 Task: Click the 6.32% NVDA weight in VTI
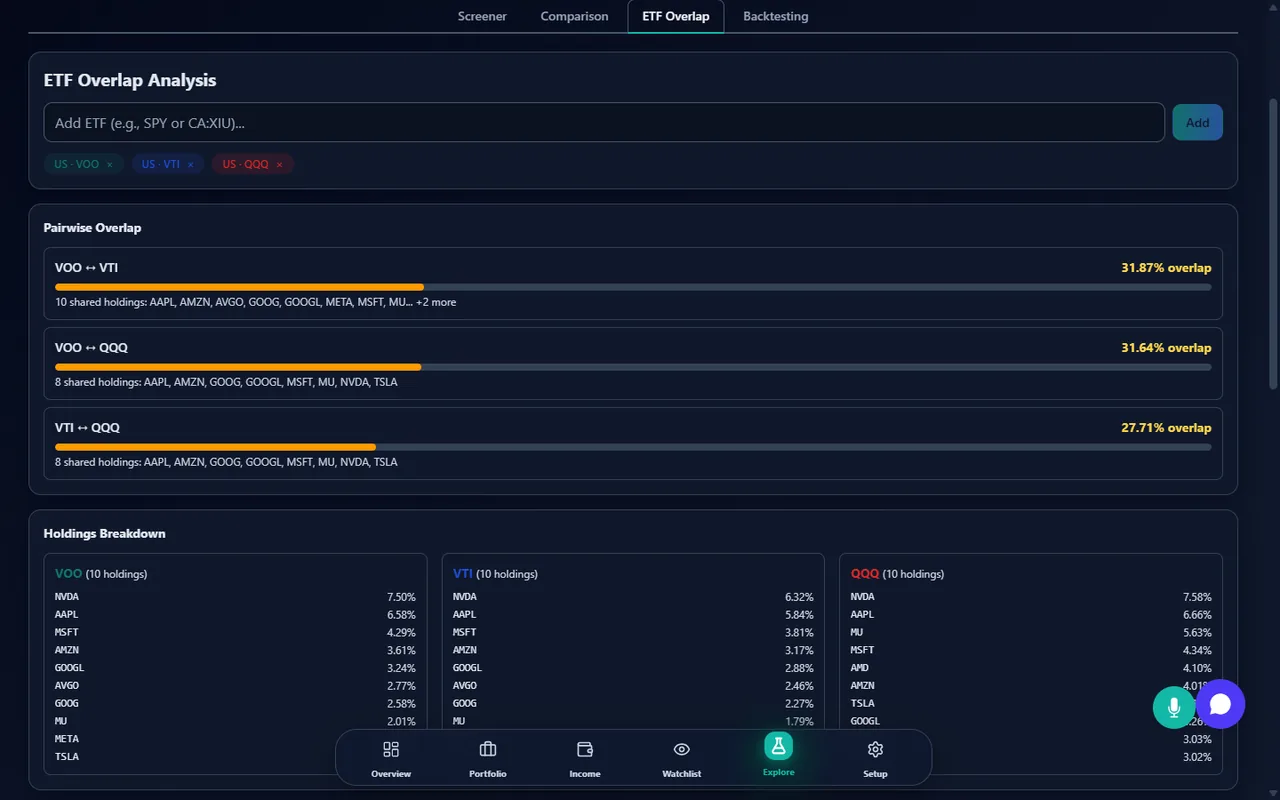tap(799, 597)
